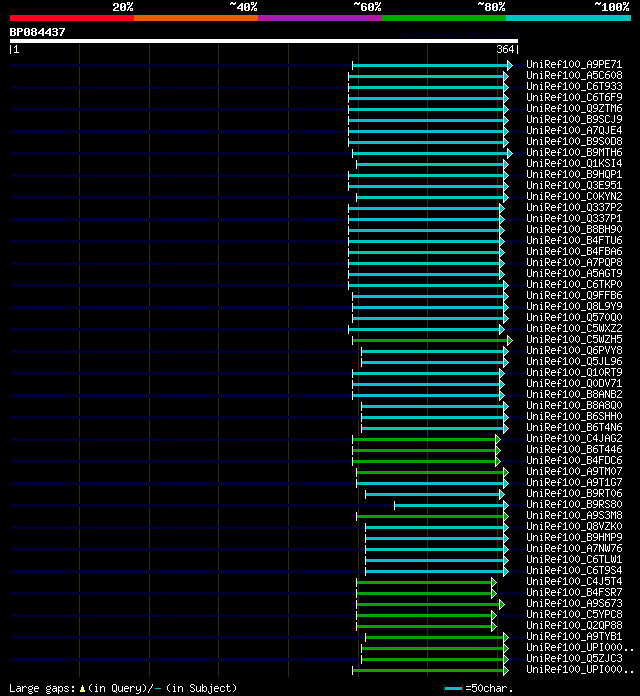The width and height of the screenshot is (640, 696).
Task: Open hit UniRef100_A5C608
Action: click(x=574, y=75)
